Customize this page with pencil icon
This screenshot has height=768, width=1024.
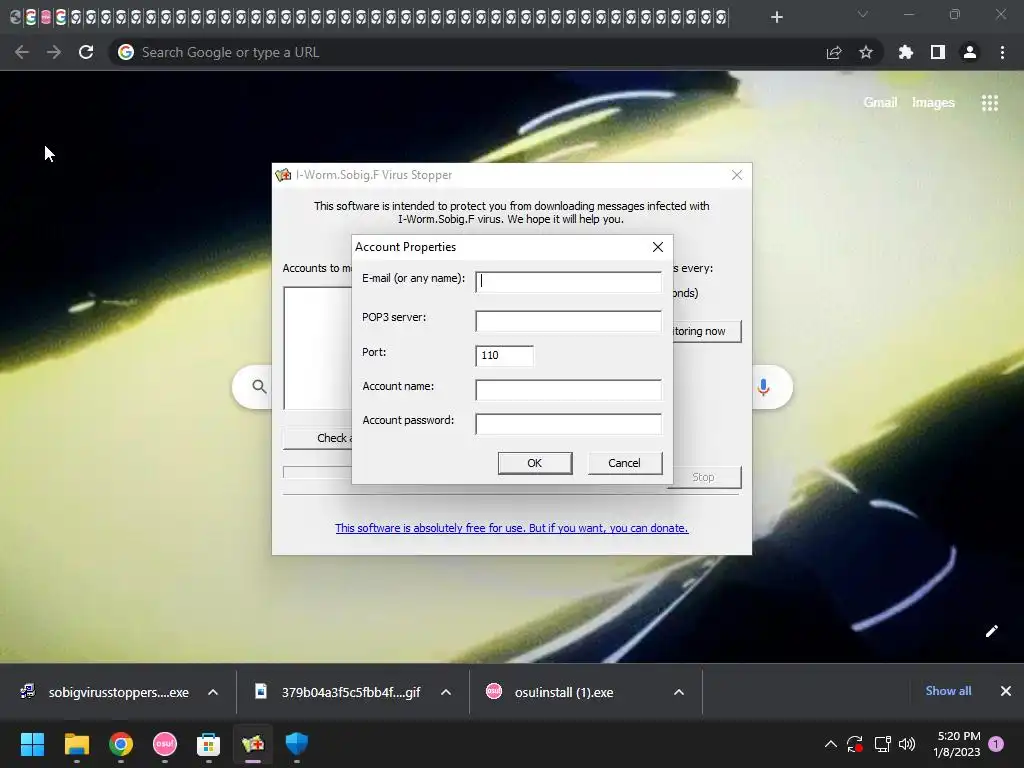click(x=991, y=631)
